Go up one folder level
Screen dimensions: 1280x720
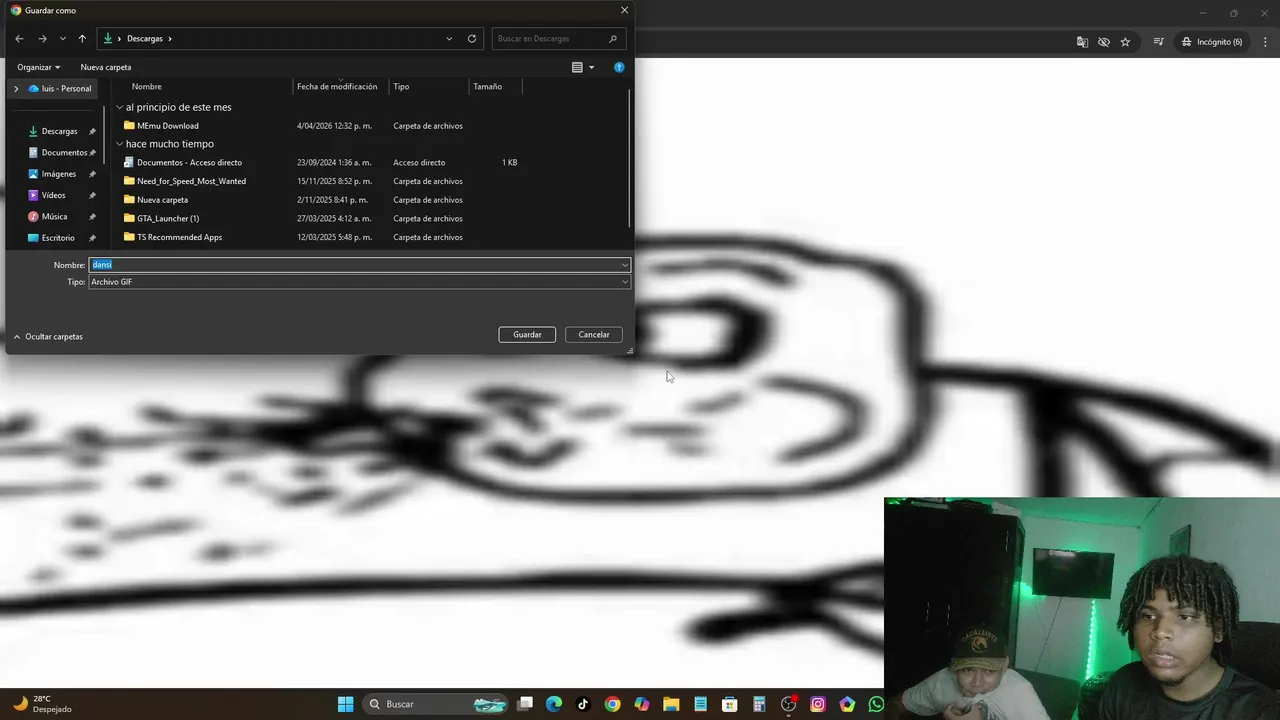click(82, 39)
